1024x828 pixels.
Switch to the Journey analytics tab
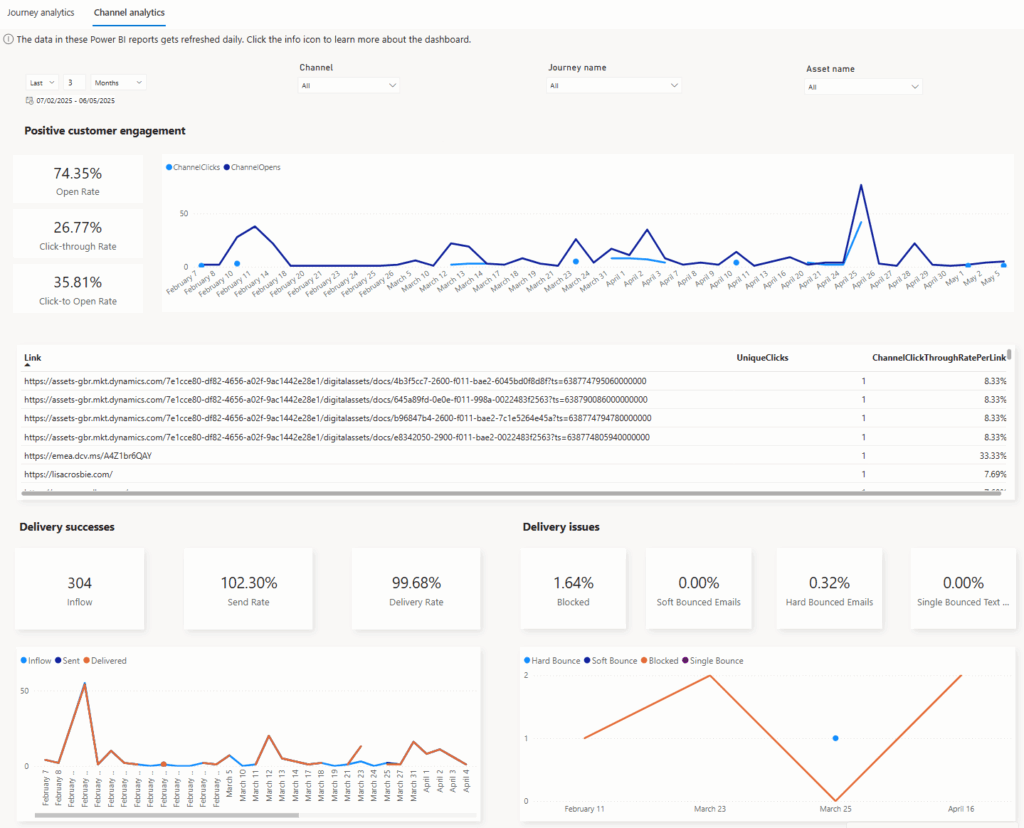[x=42, y=12]
